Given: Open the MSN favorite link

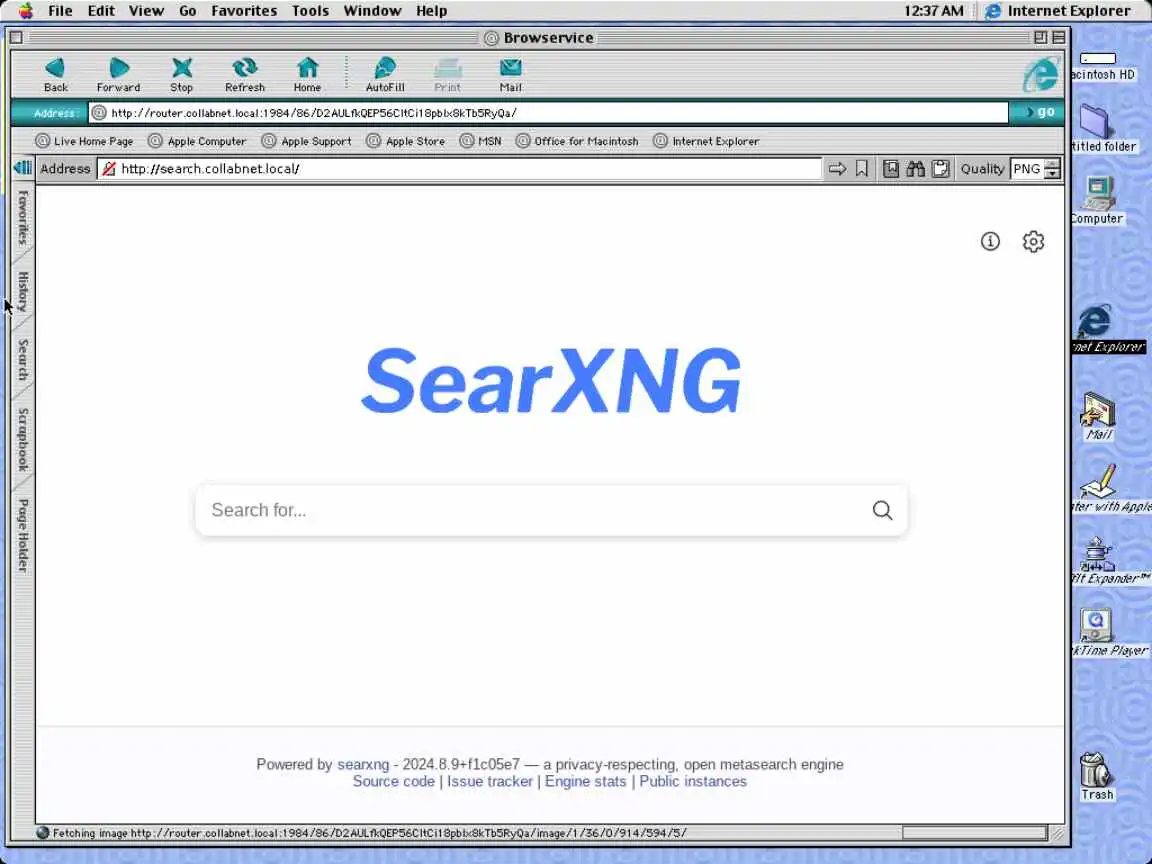Looking at the screenshot, I should click(x=480, y=141).
